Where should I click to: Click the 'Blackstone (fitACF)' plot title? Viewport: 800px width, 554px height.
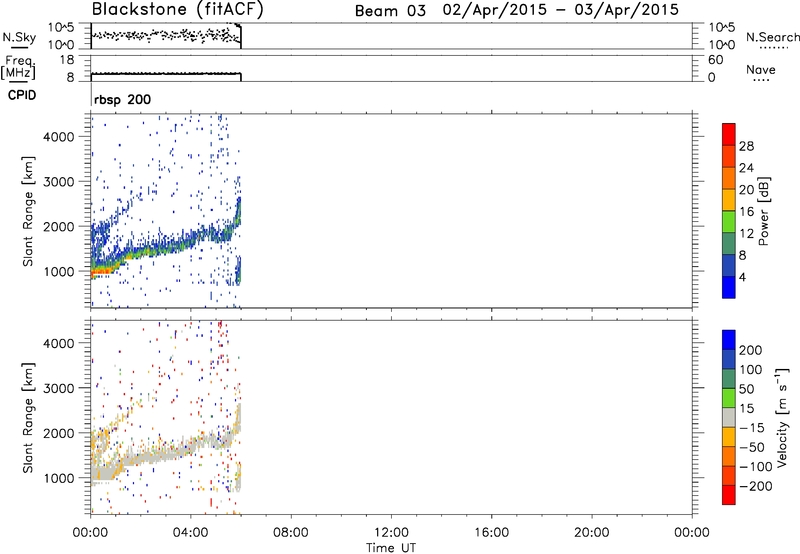point(177,9)
